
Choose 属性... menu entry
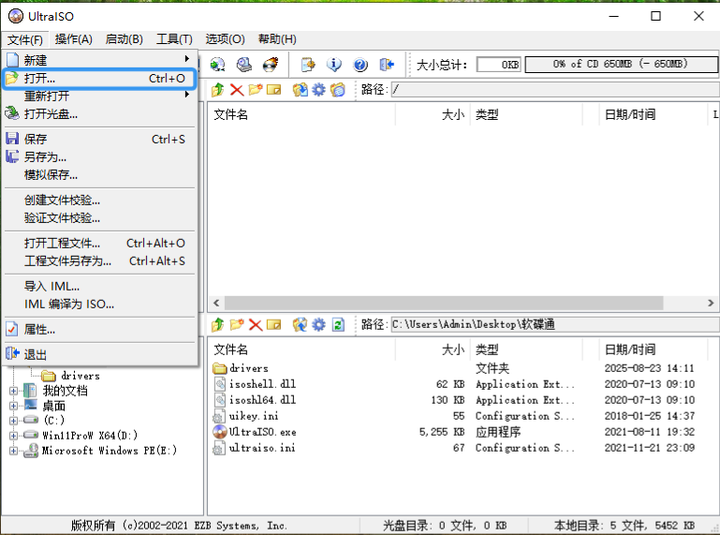pyautogui.click(x=100, y=330)
